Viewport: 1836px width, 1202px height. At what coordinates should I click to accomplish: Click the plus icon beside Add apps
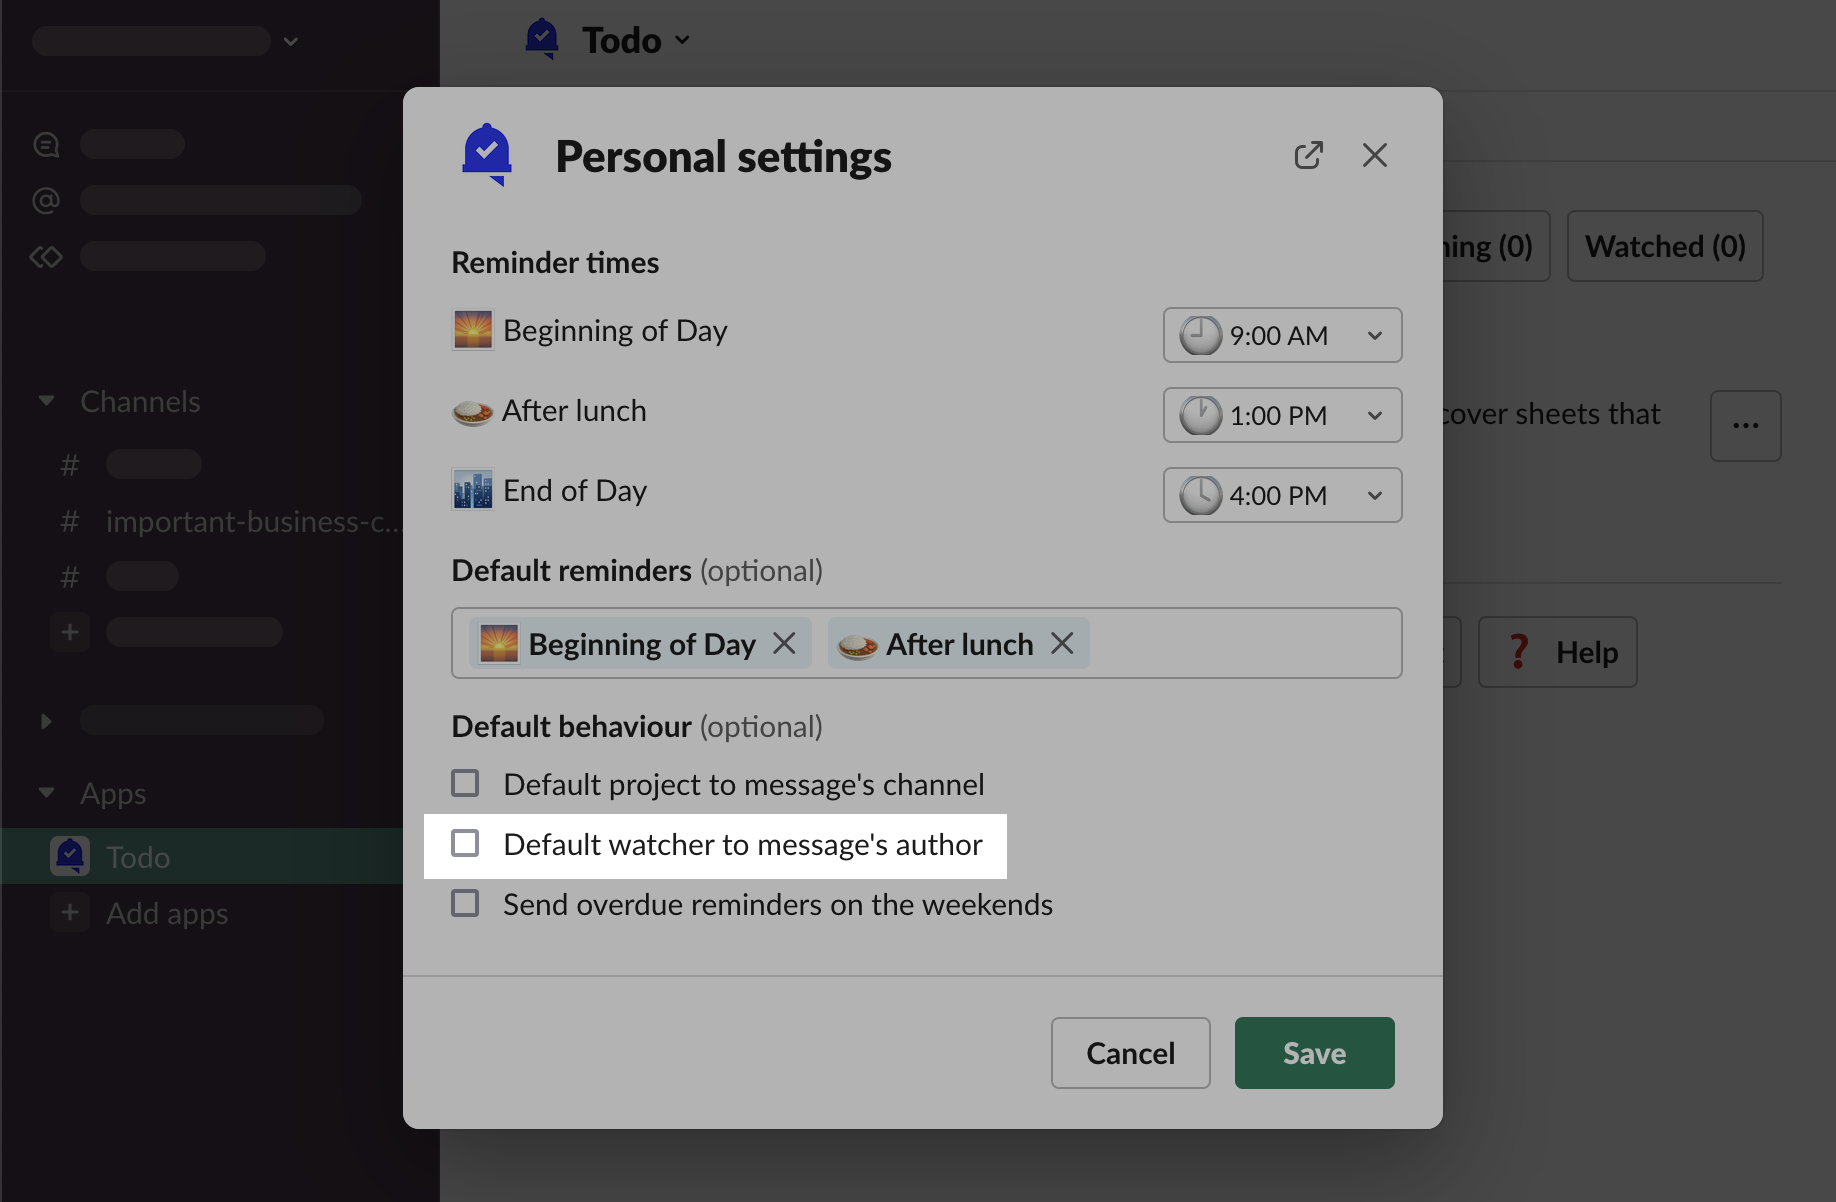pos(70,912)
